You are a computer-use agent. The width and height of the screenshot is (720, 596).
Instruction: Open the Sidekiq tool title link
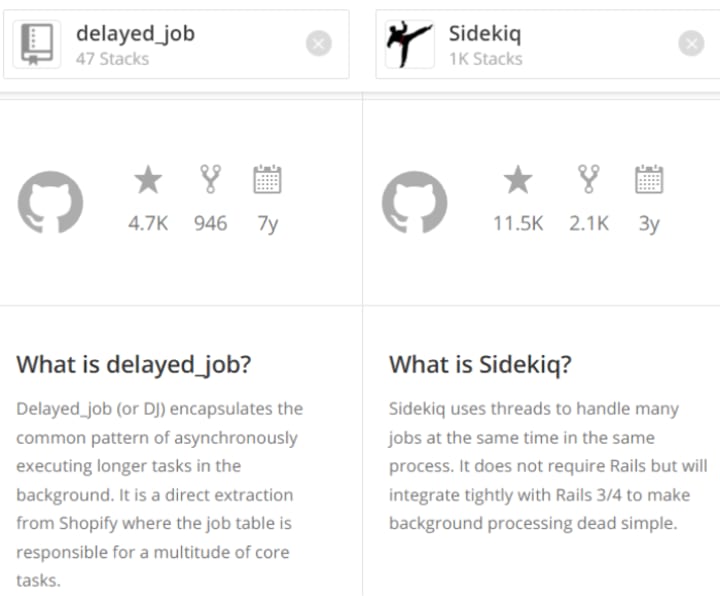[485, 34]
